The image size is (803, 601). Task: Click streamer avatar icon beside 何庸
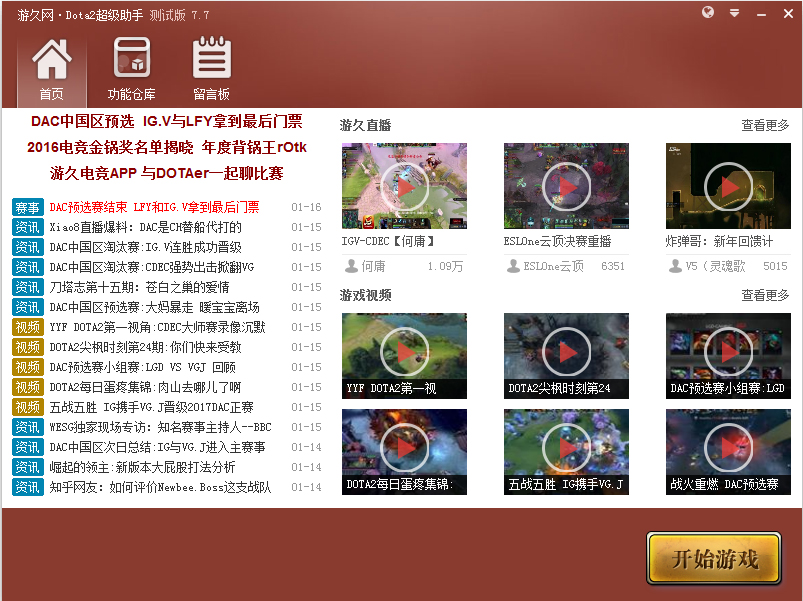click(x=351, y=266)
